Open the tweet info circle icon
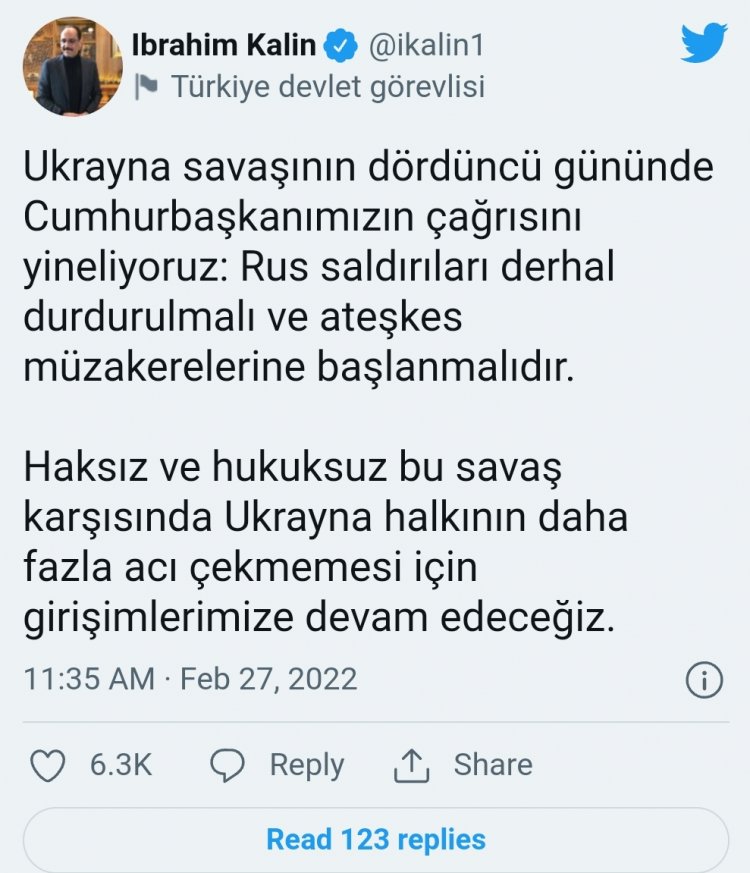 point(704,680)
